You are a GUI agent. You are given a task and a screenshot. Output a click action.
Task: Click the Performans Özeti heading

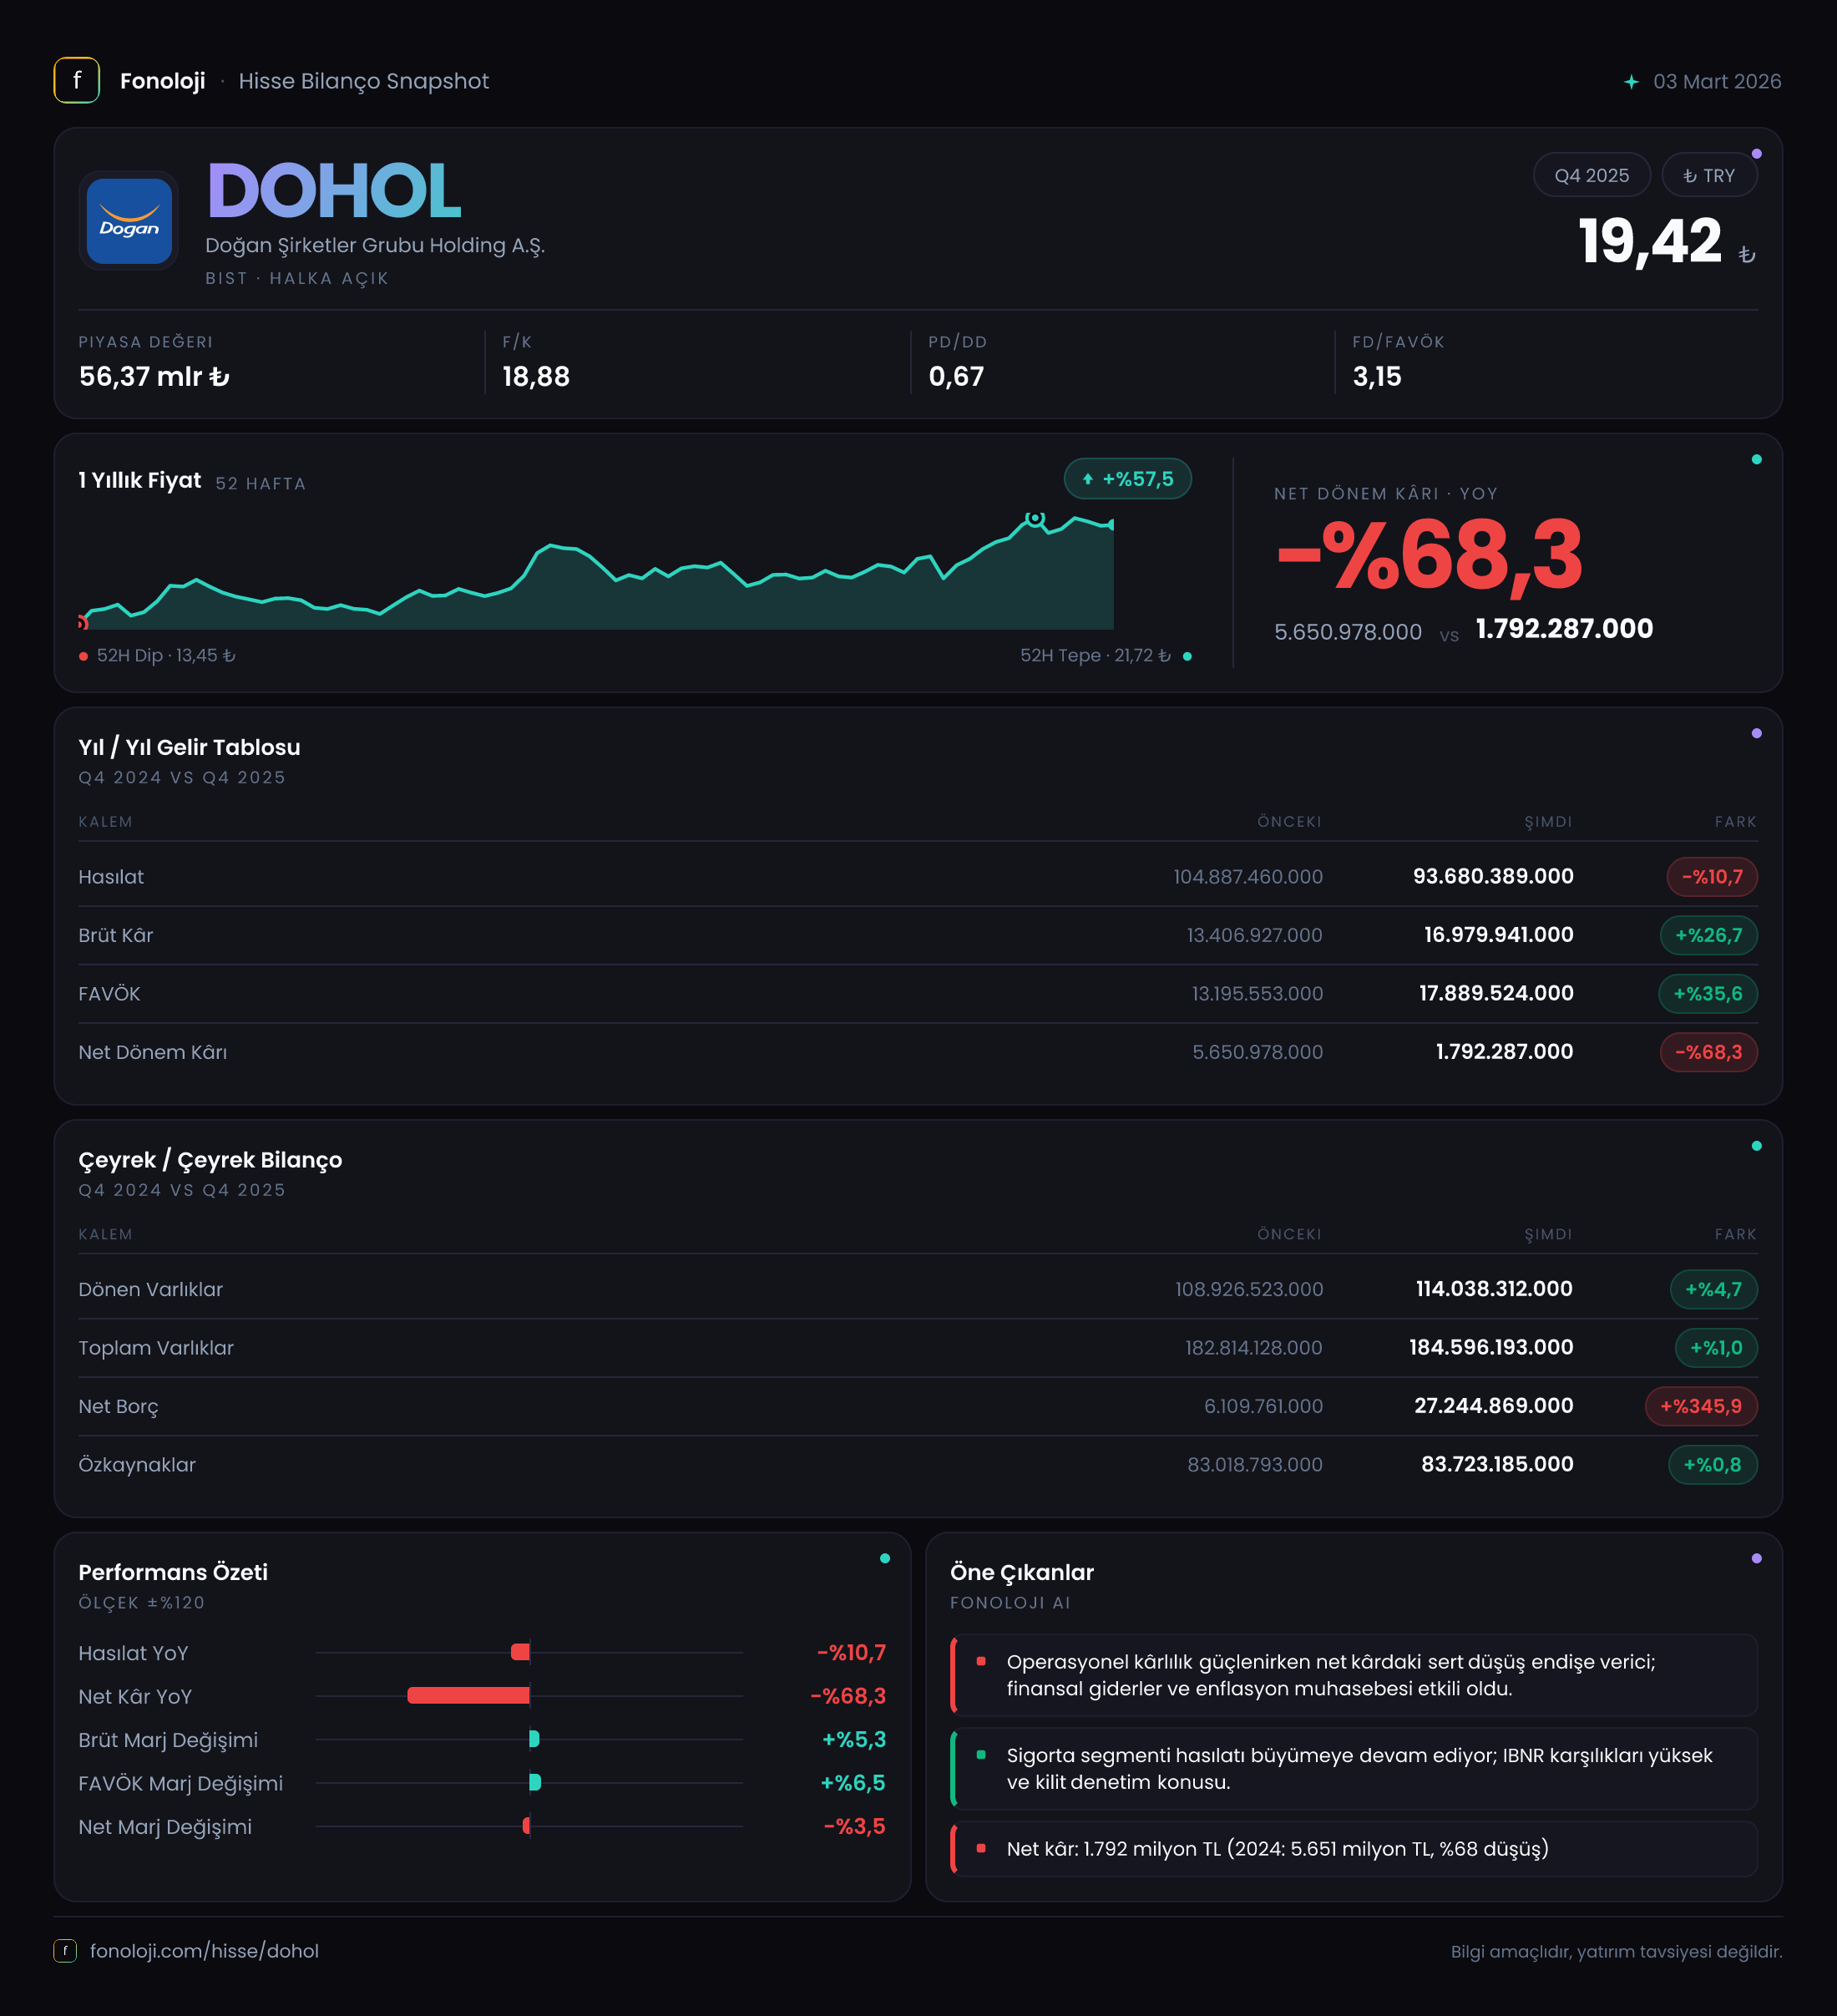[173, 1572]
